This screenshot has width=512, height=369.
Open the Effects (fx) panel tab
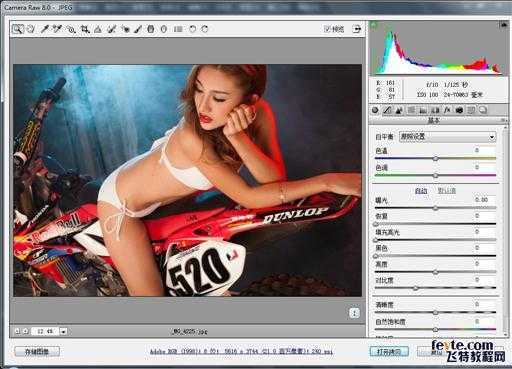[447, 110]
